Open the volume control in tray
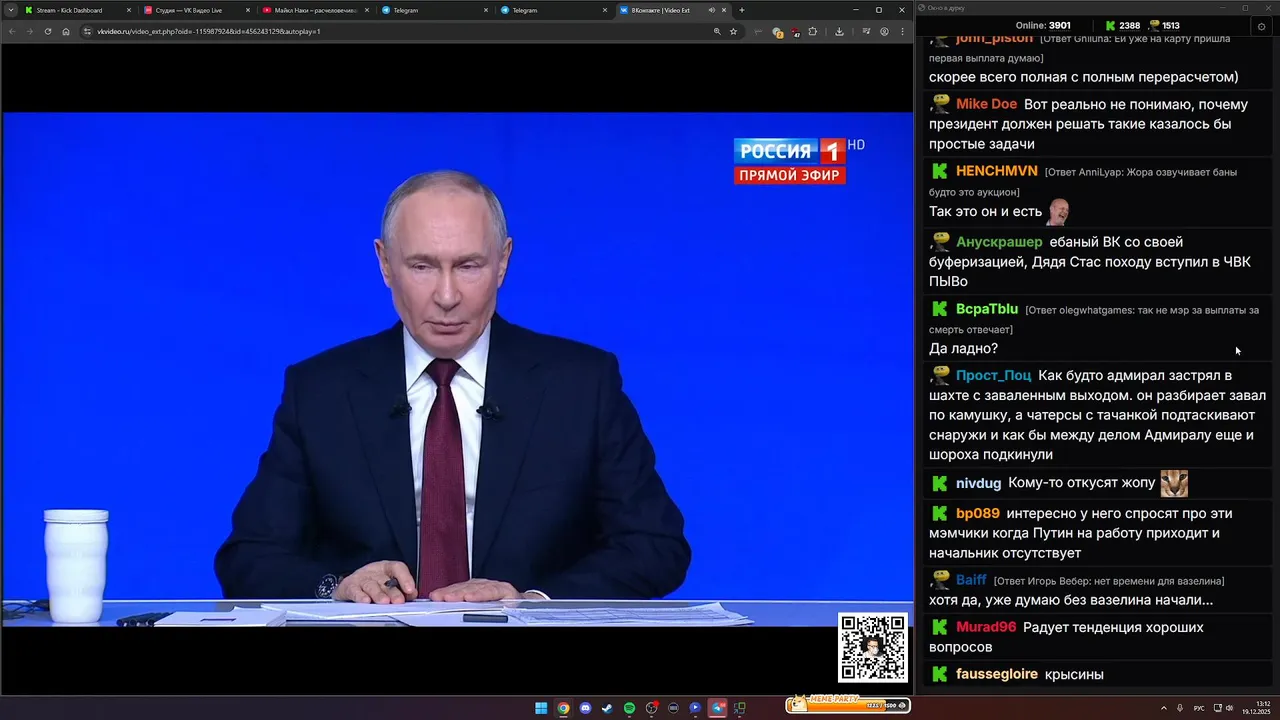The width and height of the screenshot is (1280, 720). [x=1230, y=708]
